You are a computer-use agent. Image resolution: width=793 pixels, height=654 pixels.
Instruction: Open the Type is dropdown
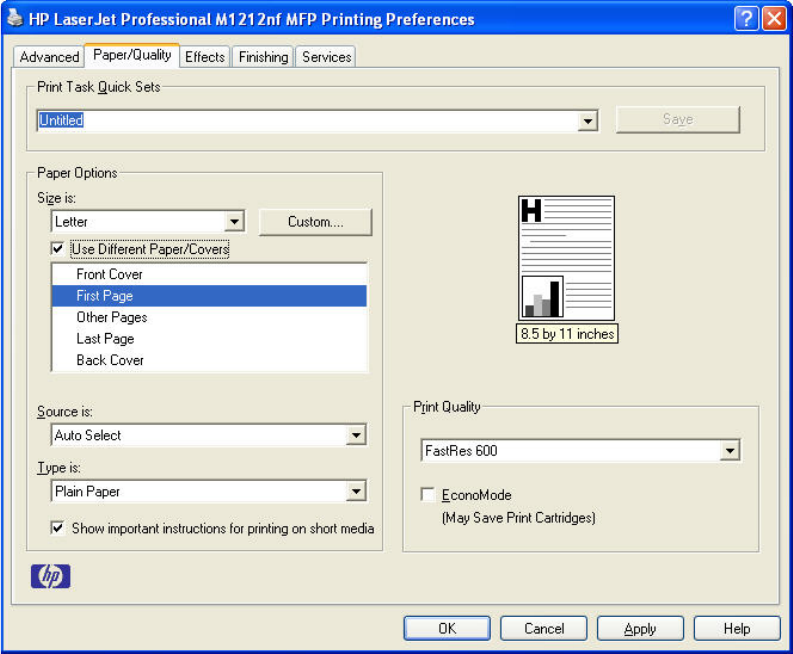356,492
